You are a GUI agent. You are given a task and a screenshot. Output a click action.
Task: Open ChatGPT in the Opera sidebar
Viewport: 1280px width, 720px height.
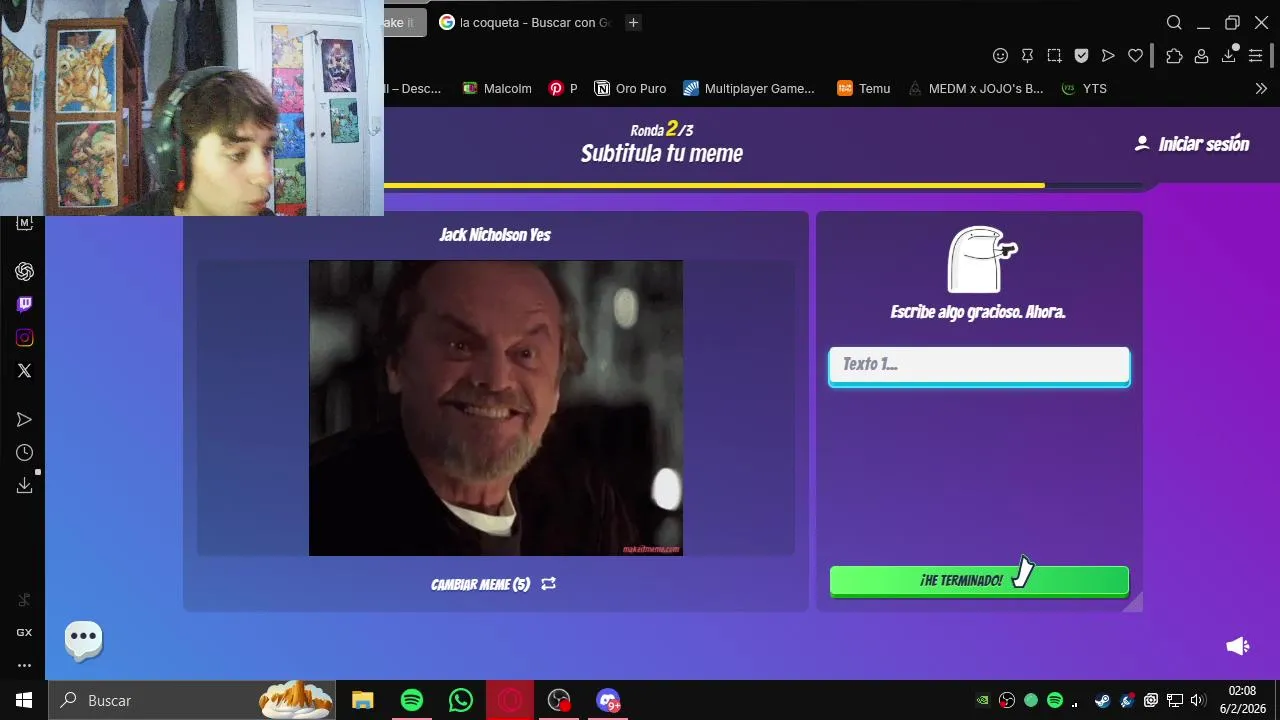pos(25,272)
